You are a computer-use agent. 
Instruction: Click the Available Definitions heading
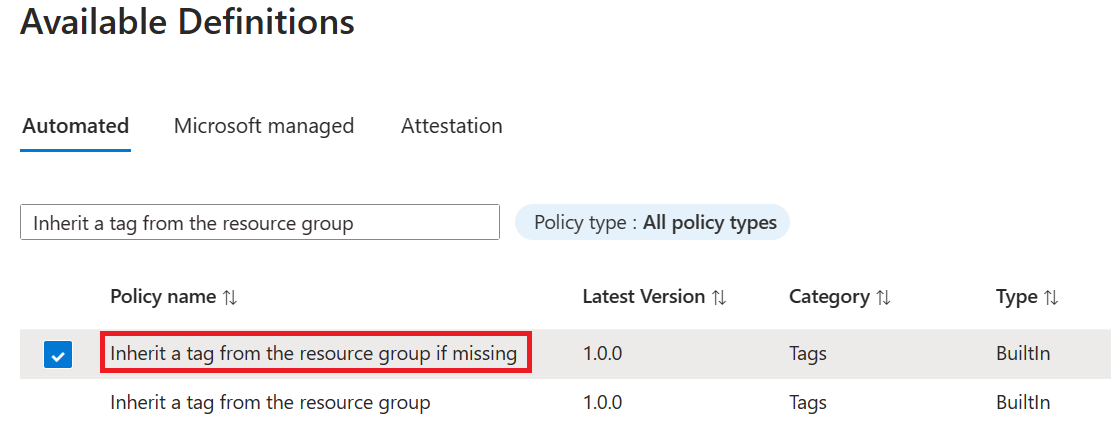coord(187,22)
